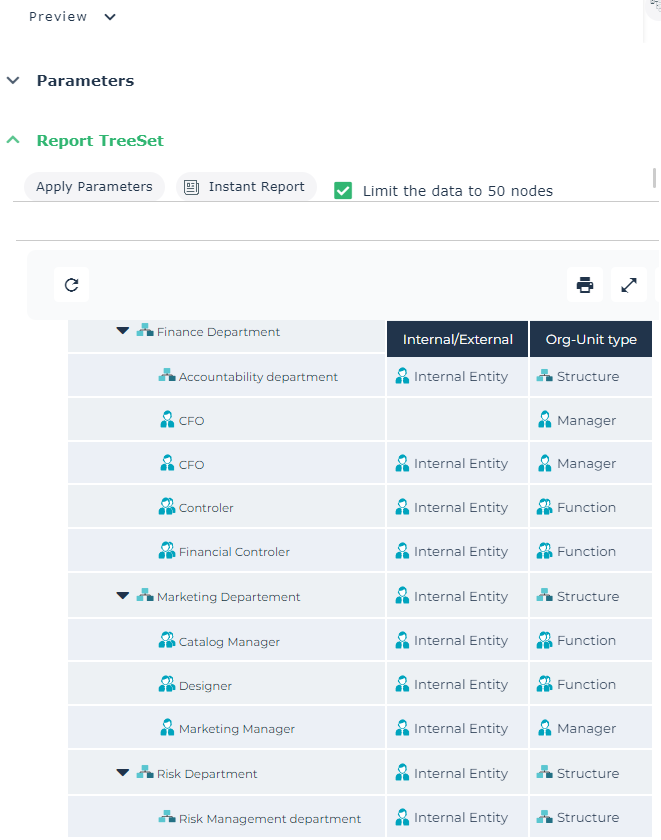Click the Org-Unit type column header
Viewport: 661px width, 840px height.
[590, 339]
